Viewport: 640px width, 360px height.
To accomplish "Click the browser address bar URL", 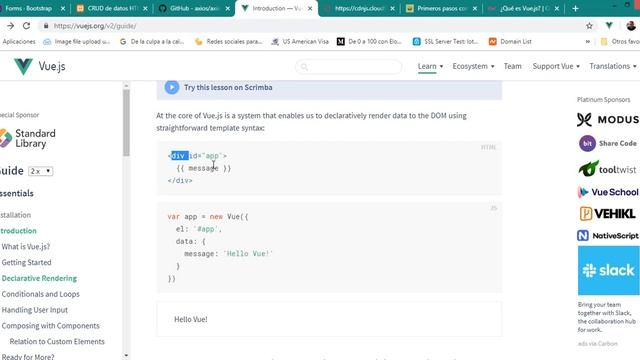I will tap(95, 26).
